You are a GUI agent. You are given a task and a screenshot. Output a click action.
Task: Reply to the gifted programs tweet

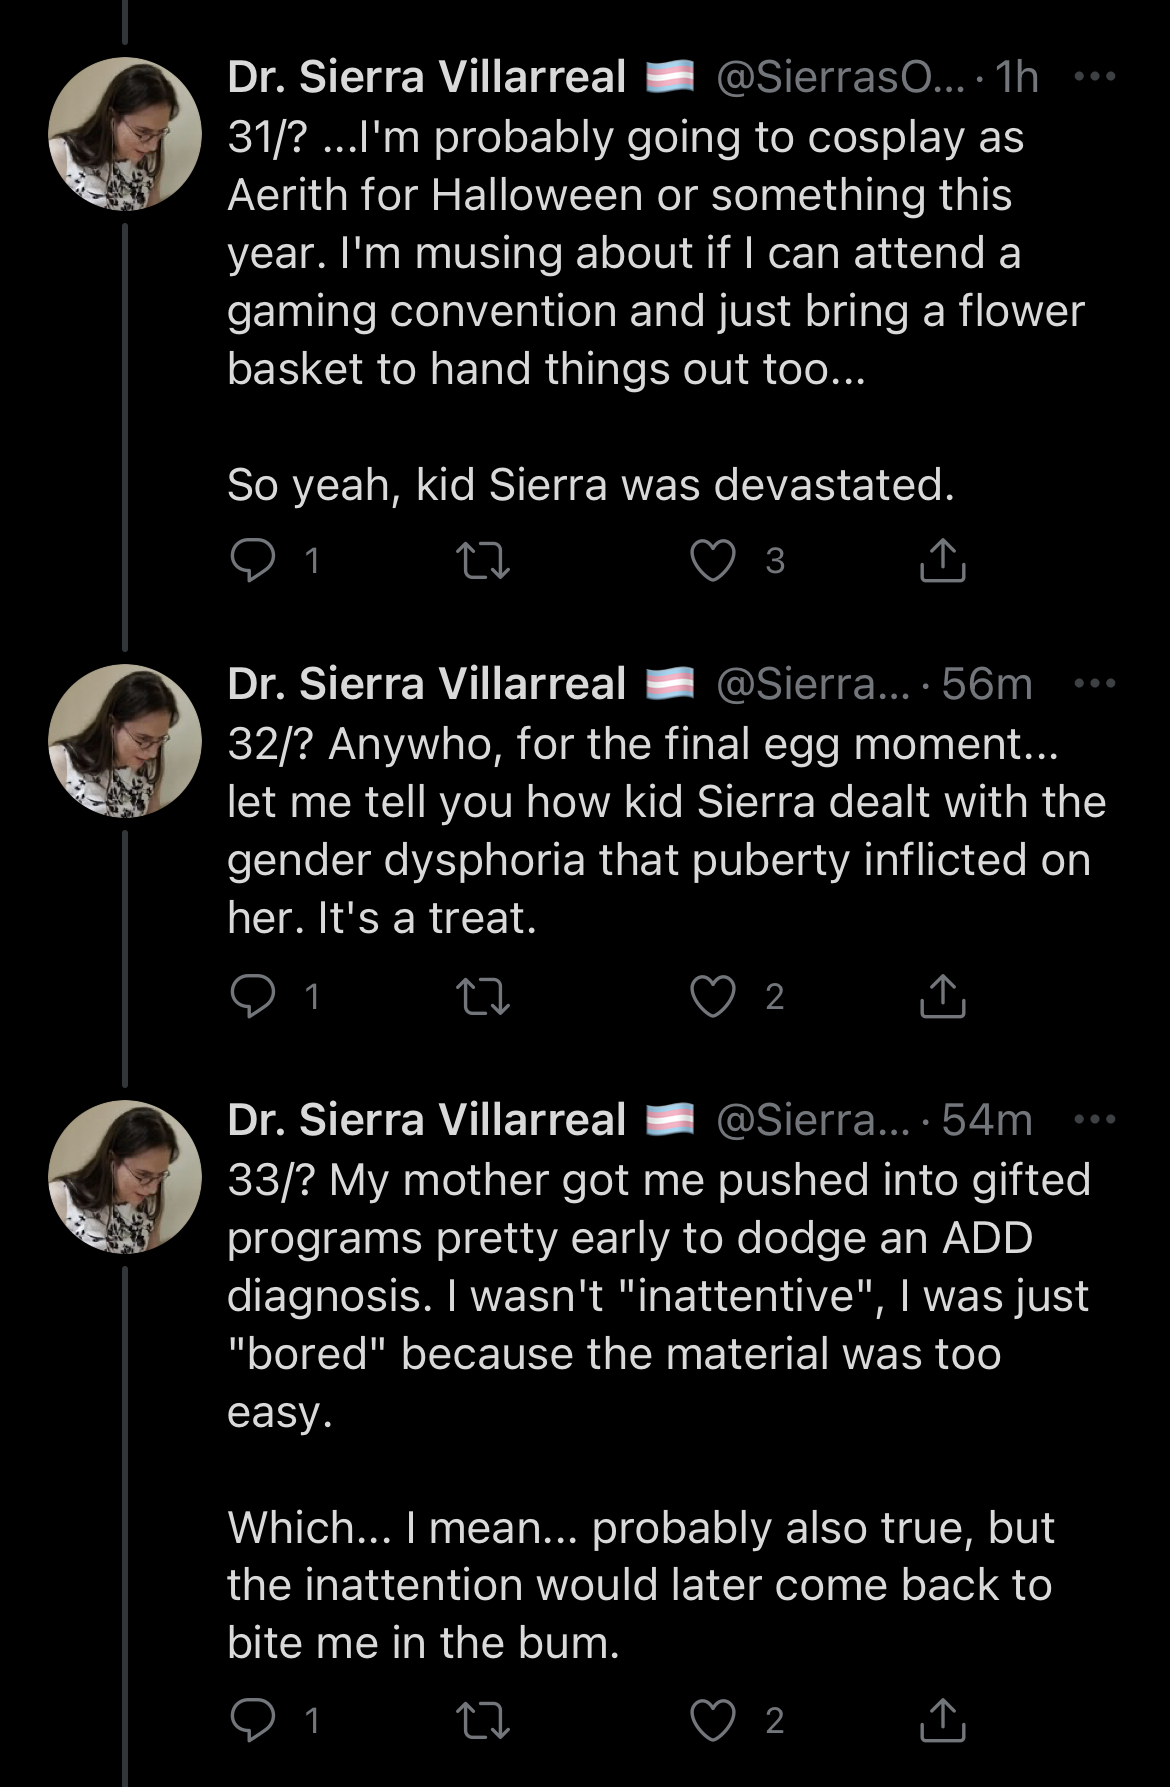pos(252,1720)
